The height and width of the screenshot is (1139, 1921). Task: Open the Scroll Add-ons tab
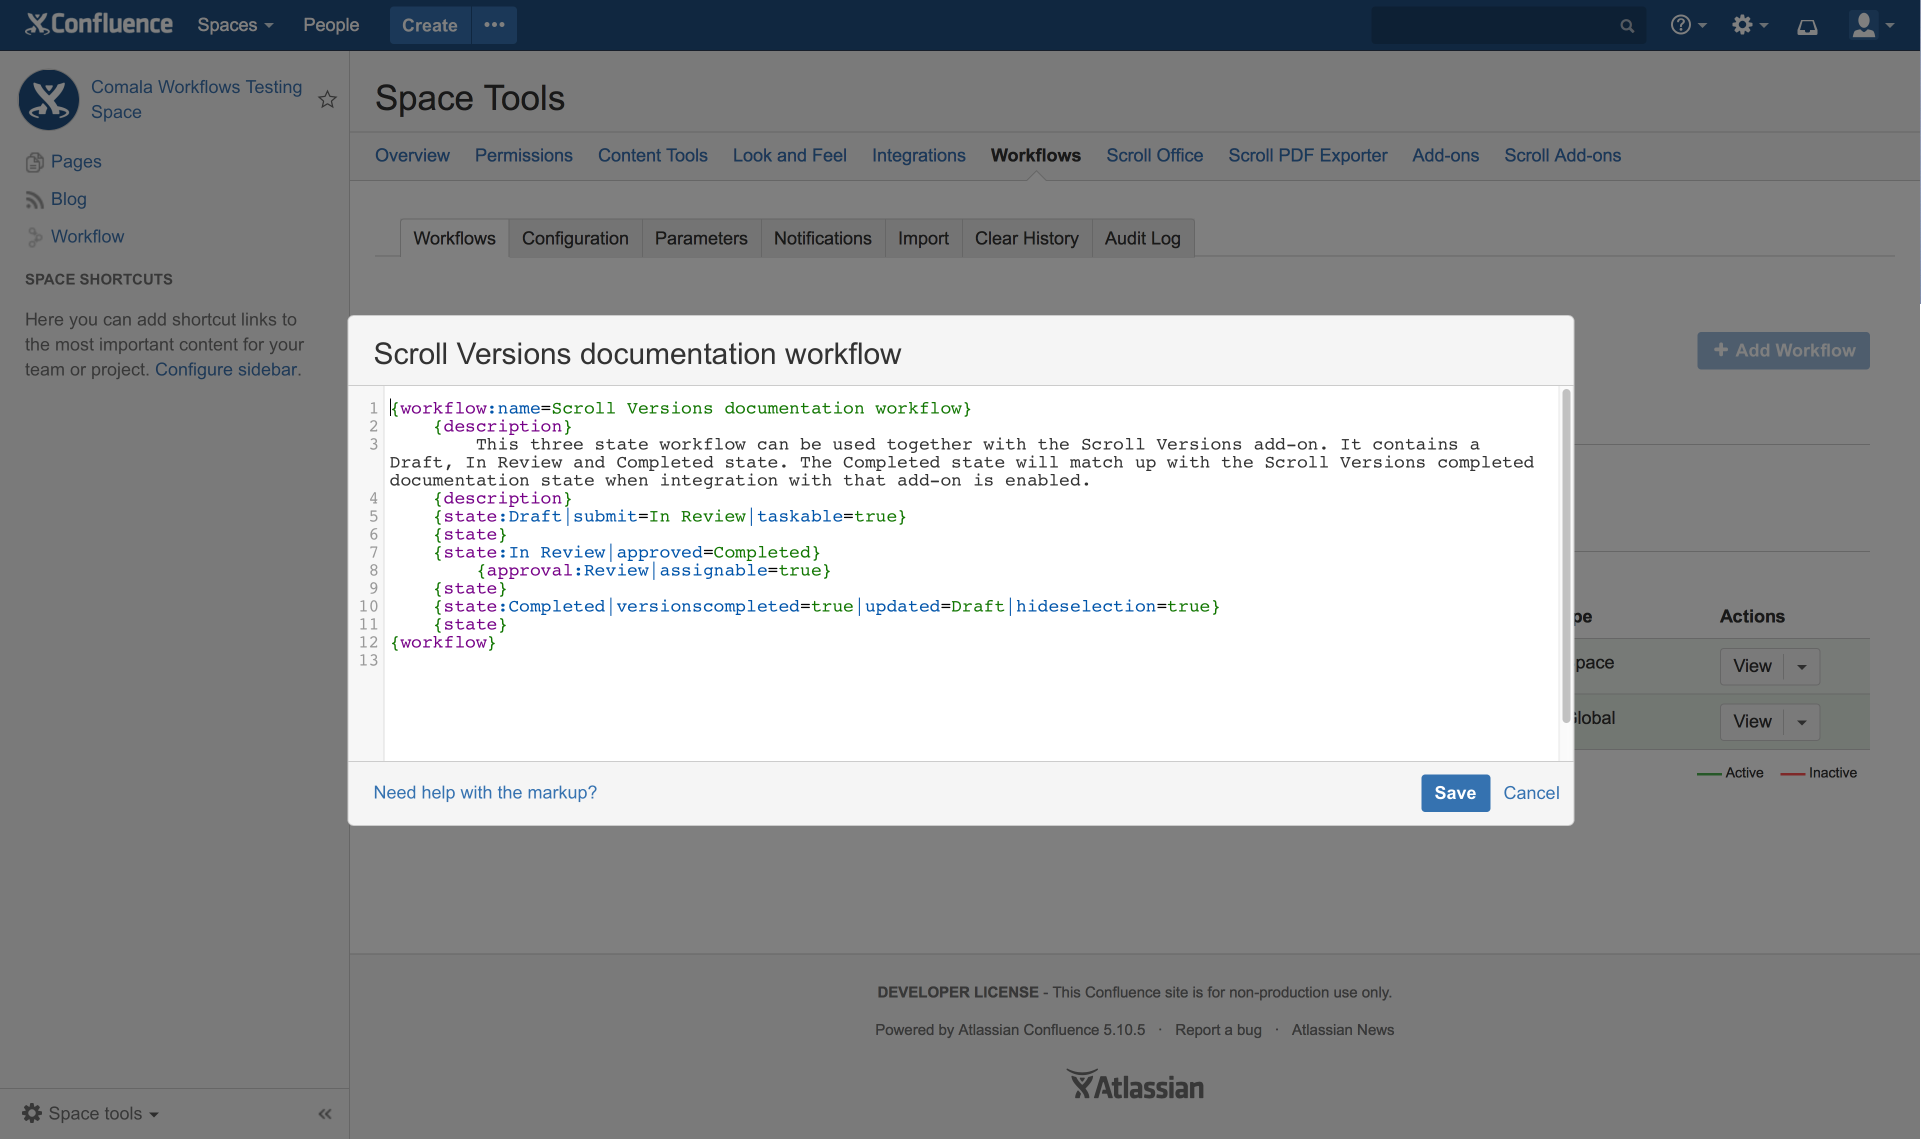tap(1563, 155)
